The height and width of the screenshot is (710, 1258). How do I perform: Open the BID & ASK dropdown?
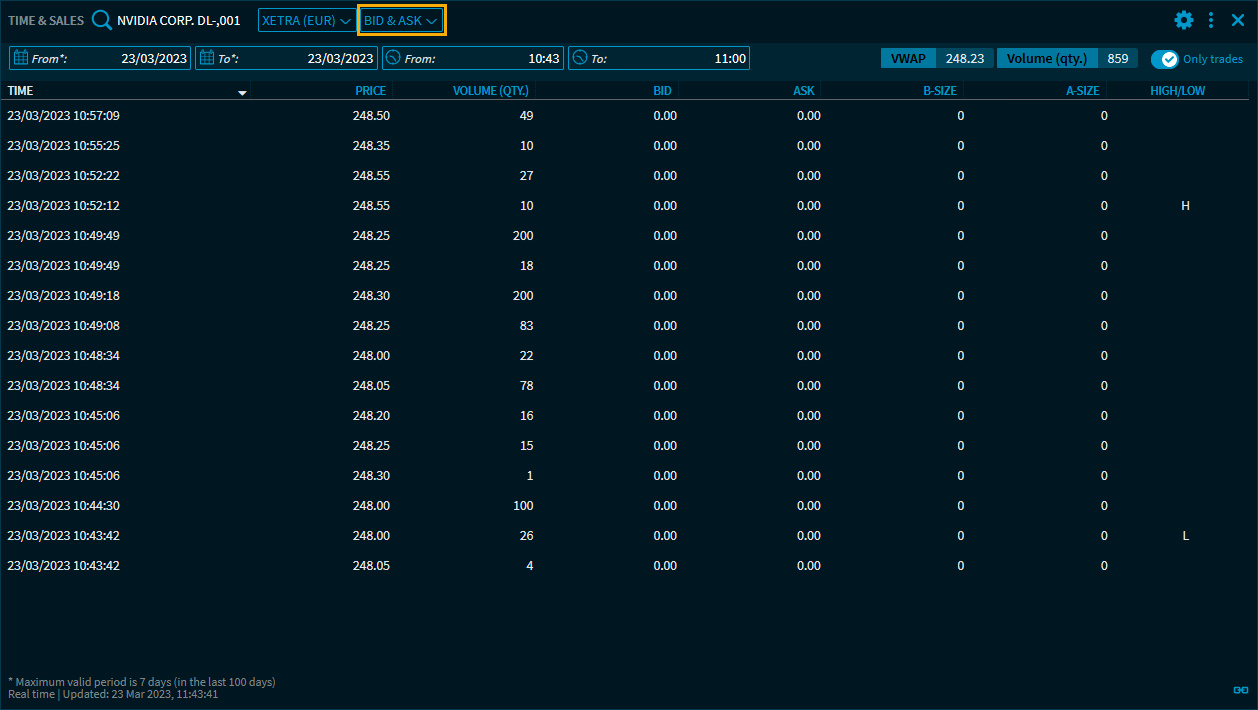click(401, 20)
